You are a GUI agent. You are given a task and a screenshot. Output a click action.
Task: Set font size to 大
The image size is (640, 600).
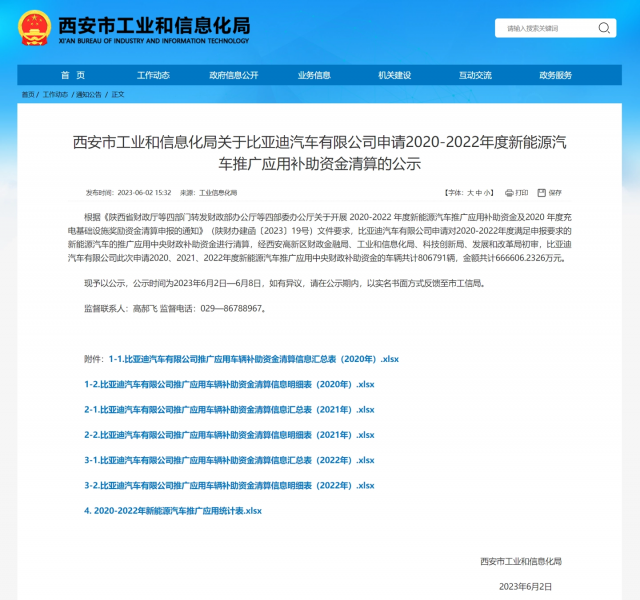tap(470, 193)
